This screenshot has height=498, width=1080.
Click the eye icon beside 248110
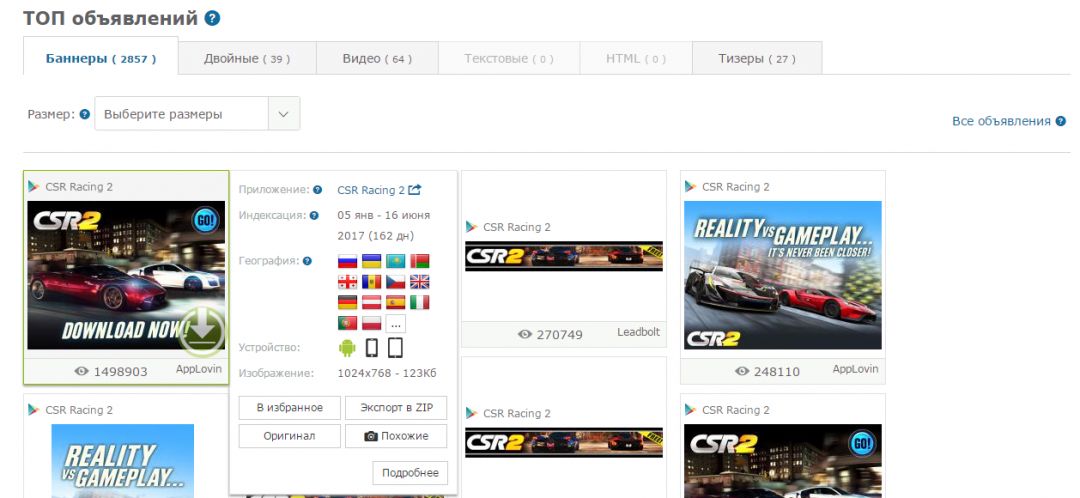742,371
